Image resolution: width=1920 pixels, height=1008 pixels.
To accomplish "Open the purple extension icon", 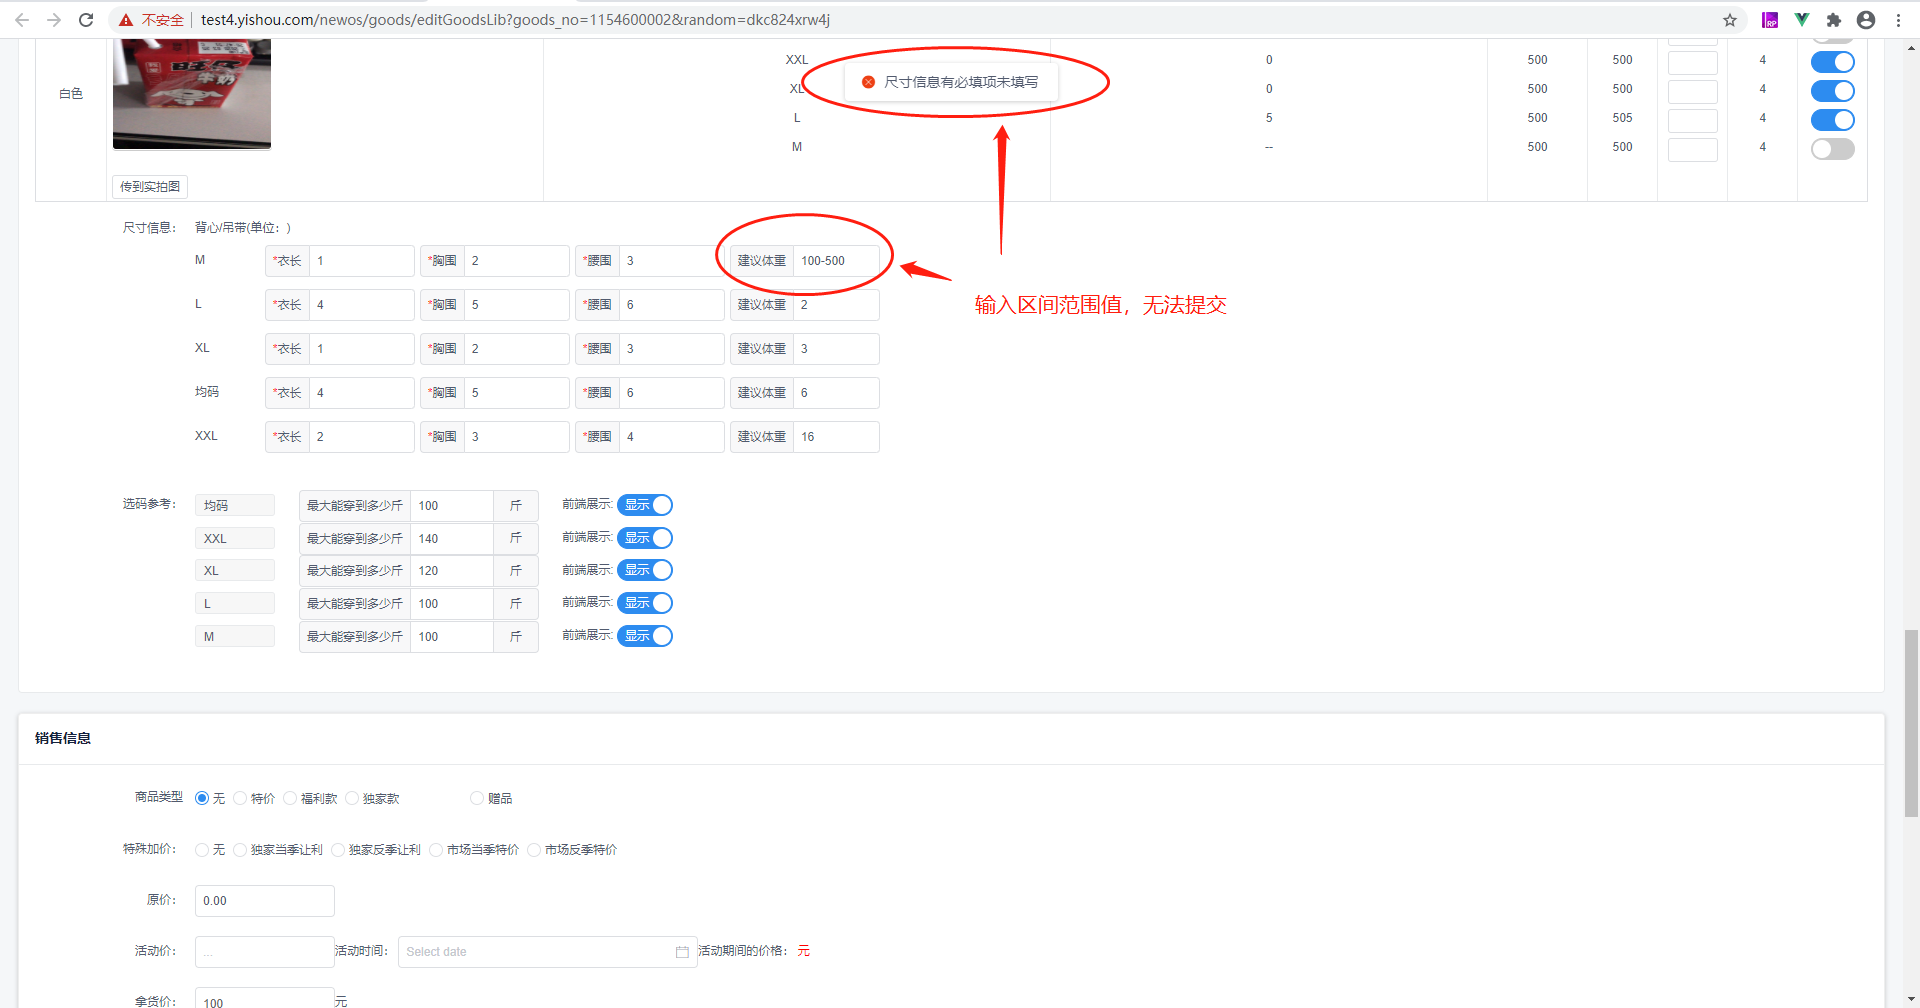I will [1770, 20].
